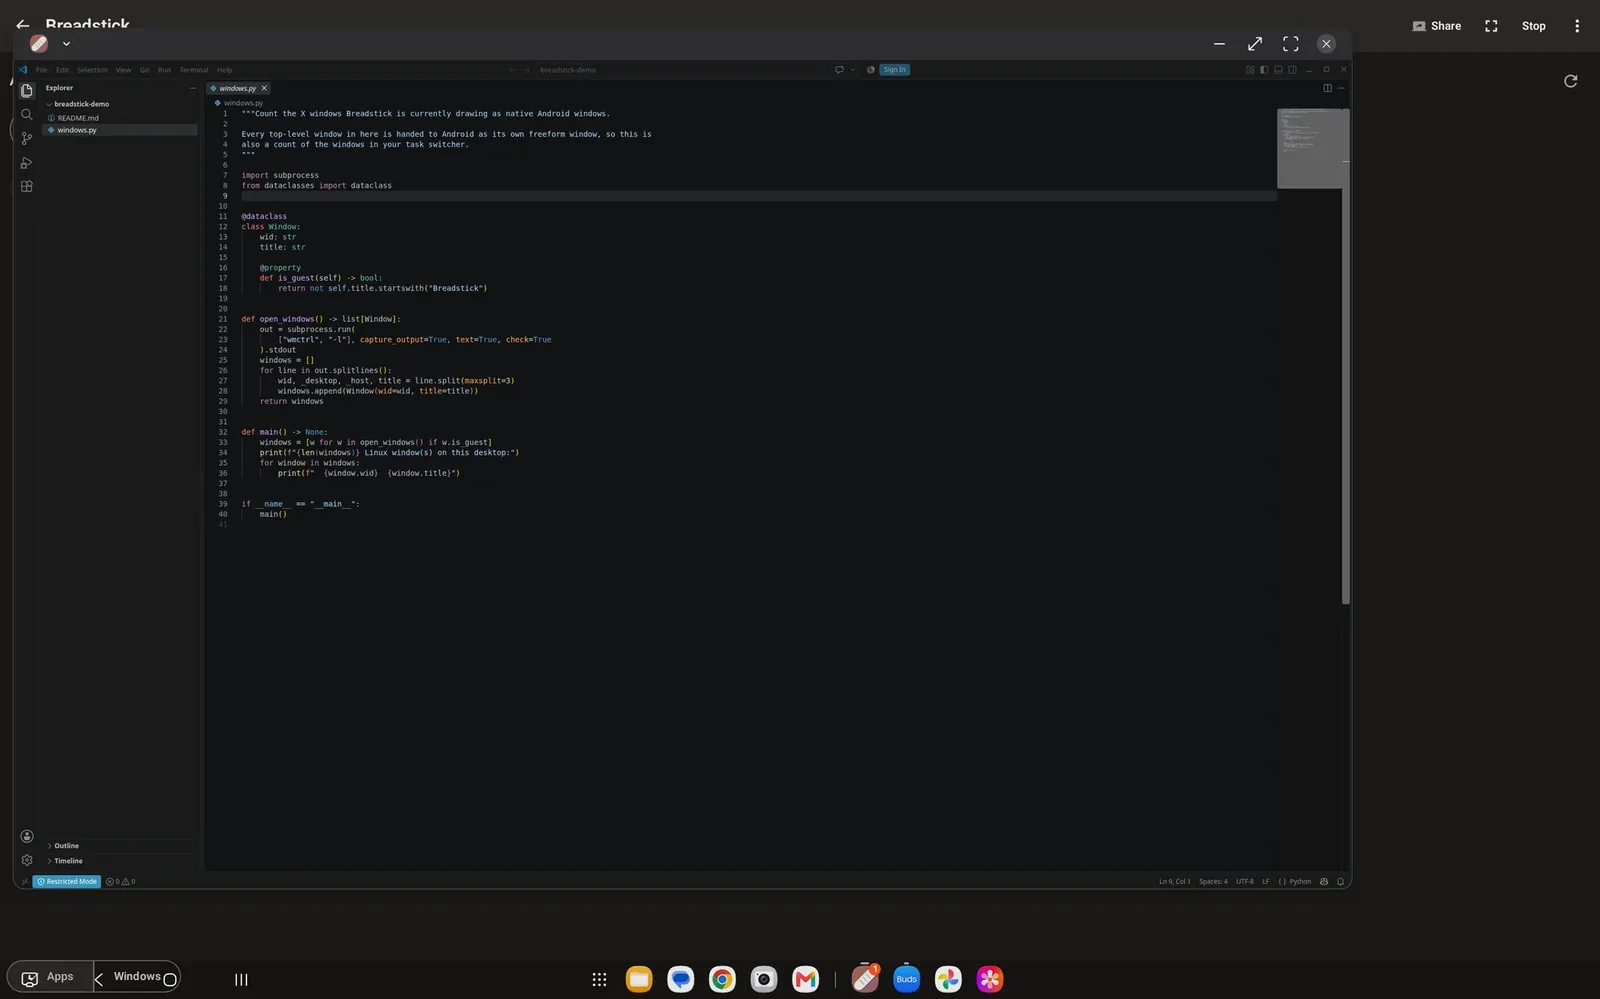Open notifications bell in status bar
This screenshot has width=1600, height=999.
(x=1340, y=881)
